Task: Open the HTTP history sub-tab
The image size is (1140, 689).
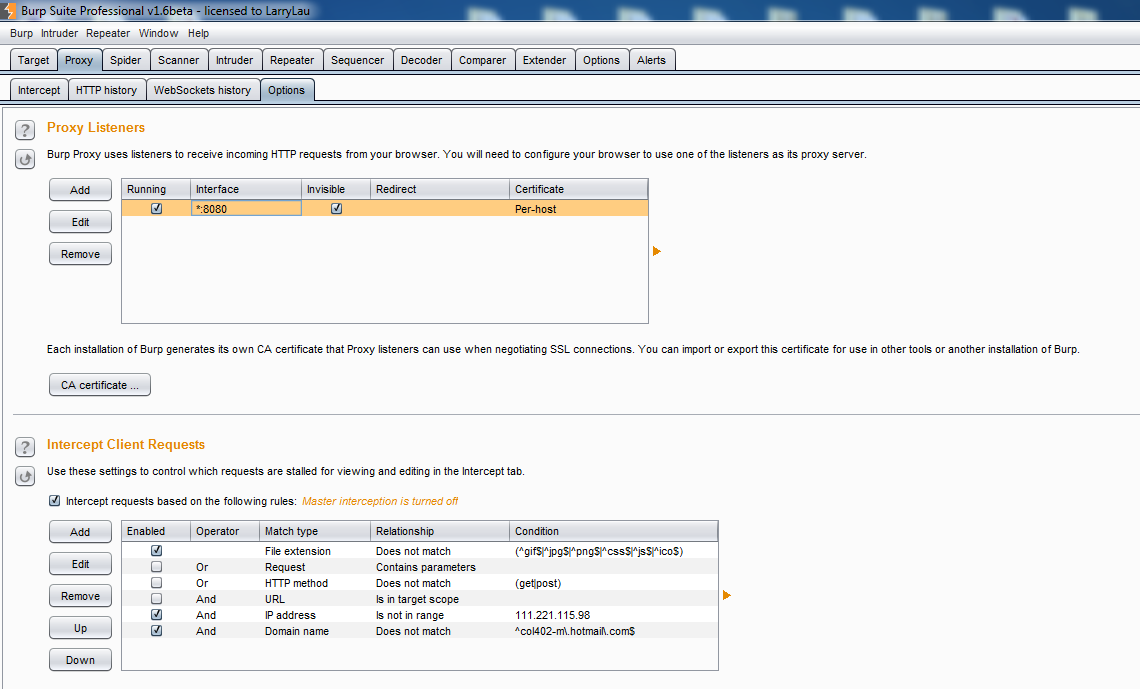Action: point(106,90)
